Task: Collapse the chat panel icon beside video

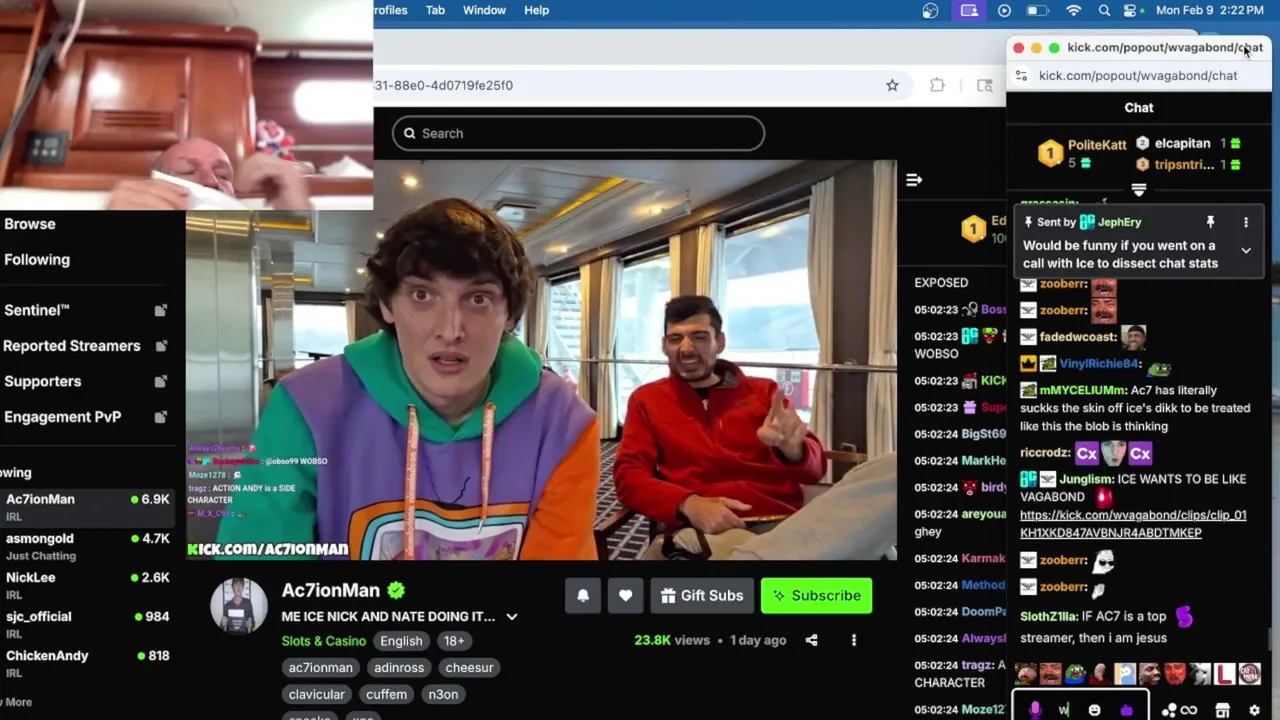Action: click(913, 180)
